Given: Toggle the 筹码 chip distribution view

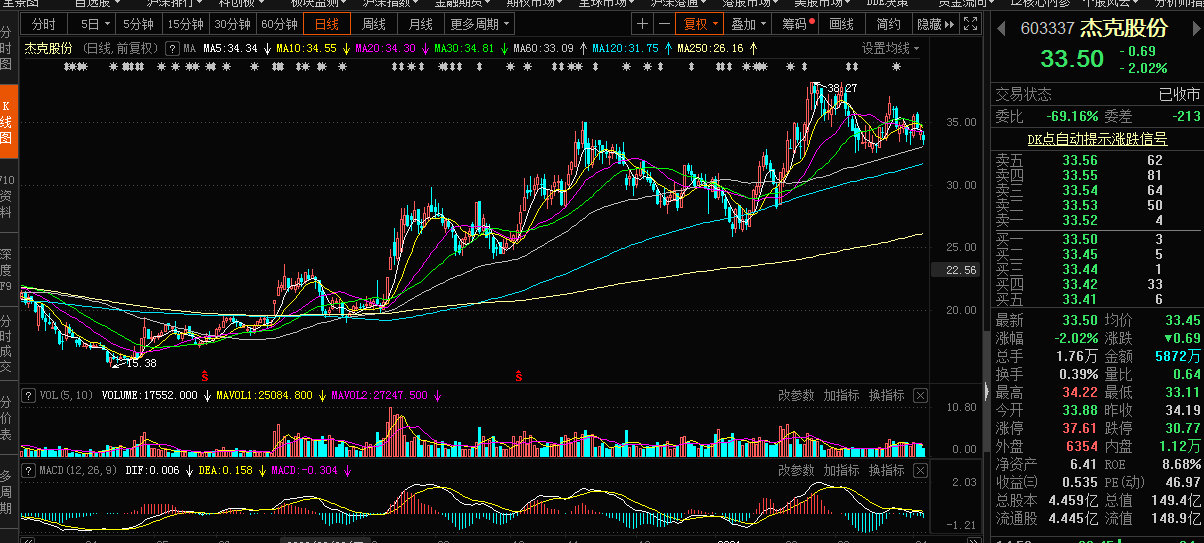Looking at the screenshot, I should [x=798, y=24].
